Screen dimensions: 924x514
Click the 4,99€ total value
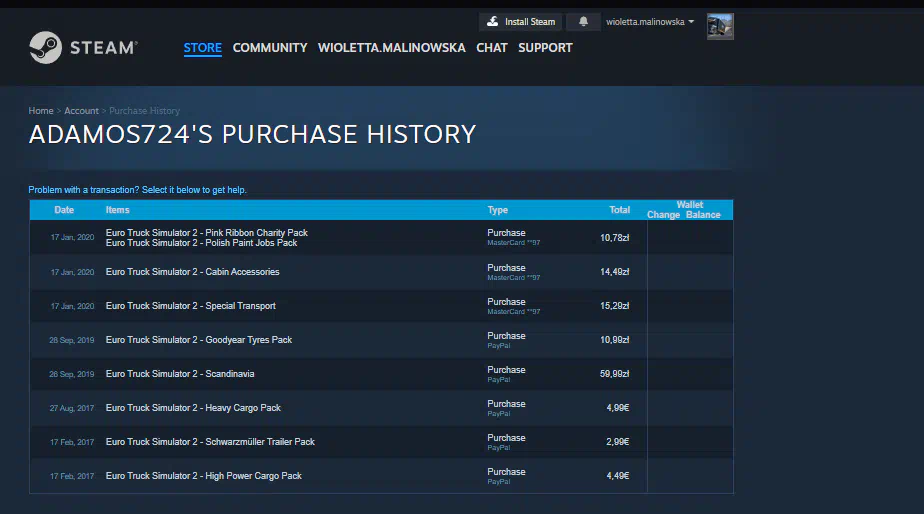(x=618, y=408)
